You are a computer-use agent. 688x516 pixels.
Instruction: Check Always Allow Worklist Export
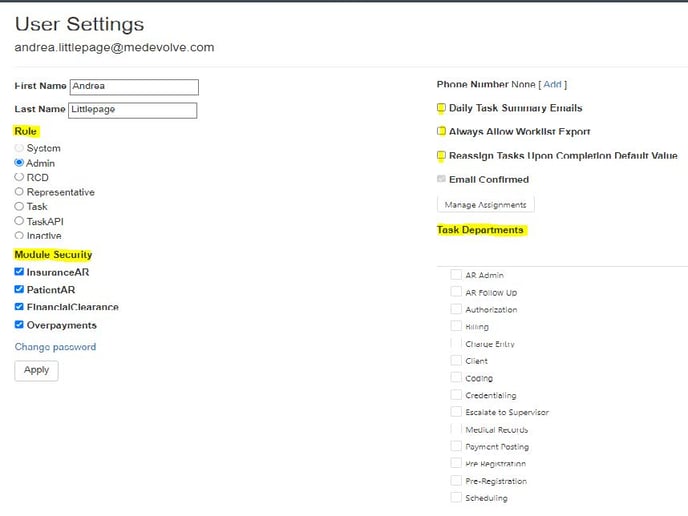[x=441, y=132]
